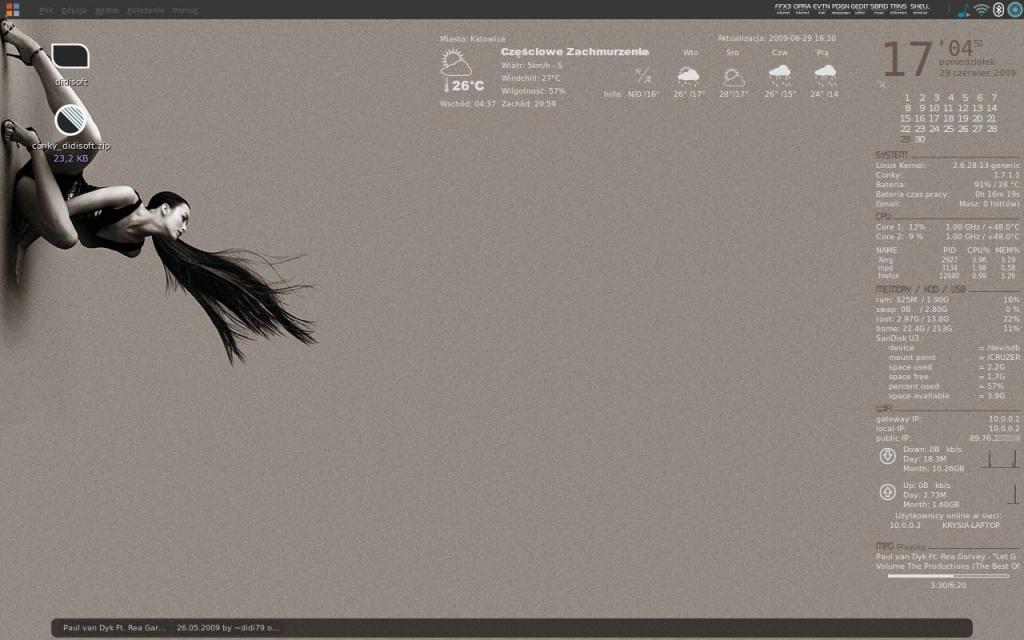This screenshot has width=1024, height=640.
Task: Launch the EVTN mail launcher
Action: (x=821, y=8)
